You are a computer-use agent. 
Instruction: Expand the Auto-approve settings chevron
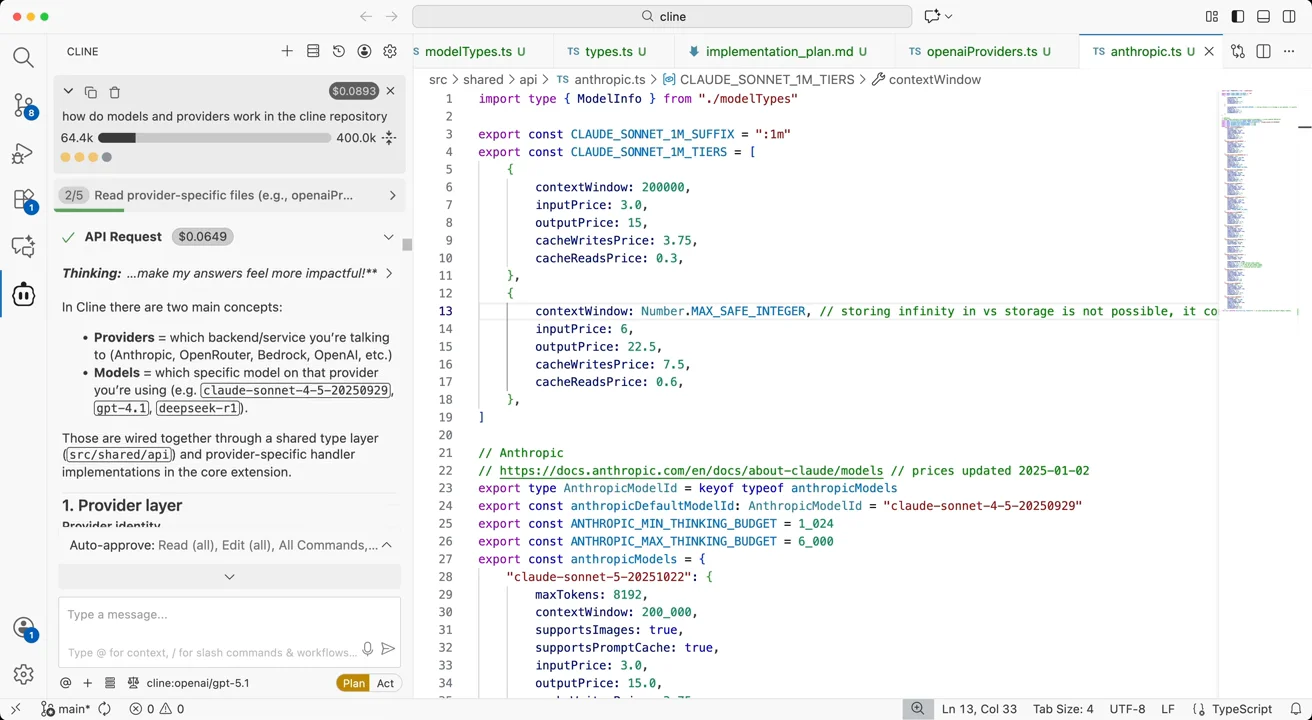387,545
